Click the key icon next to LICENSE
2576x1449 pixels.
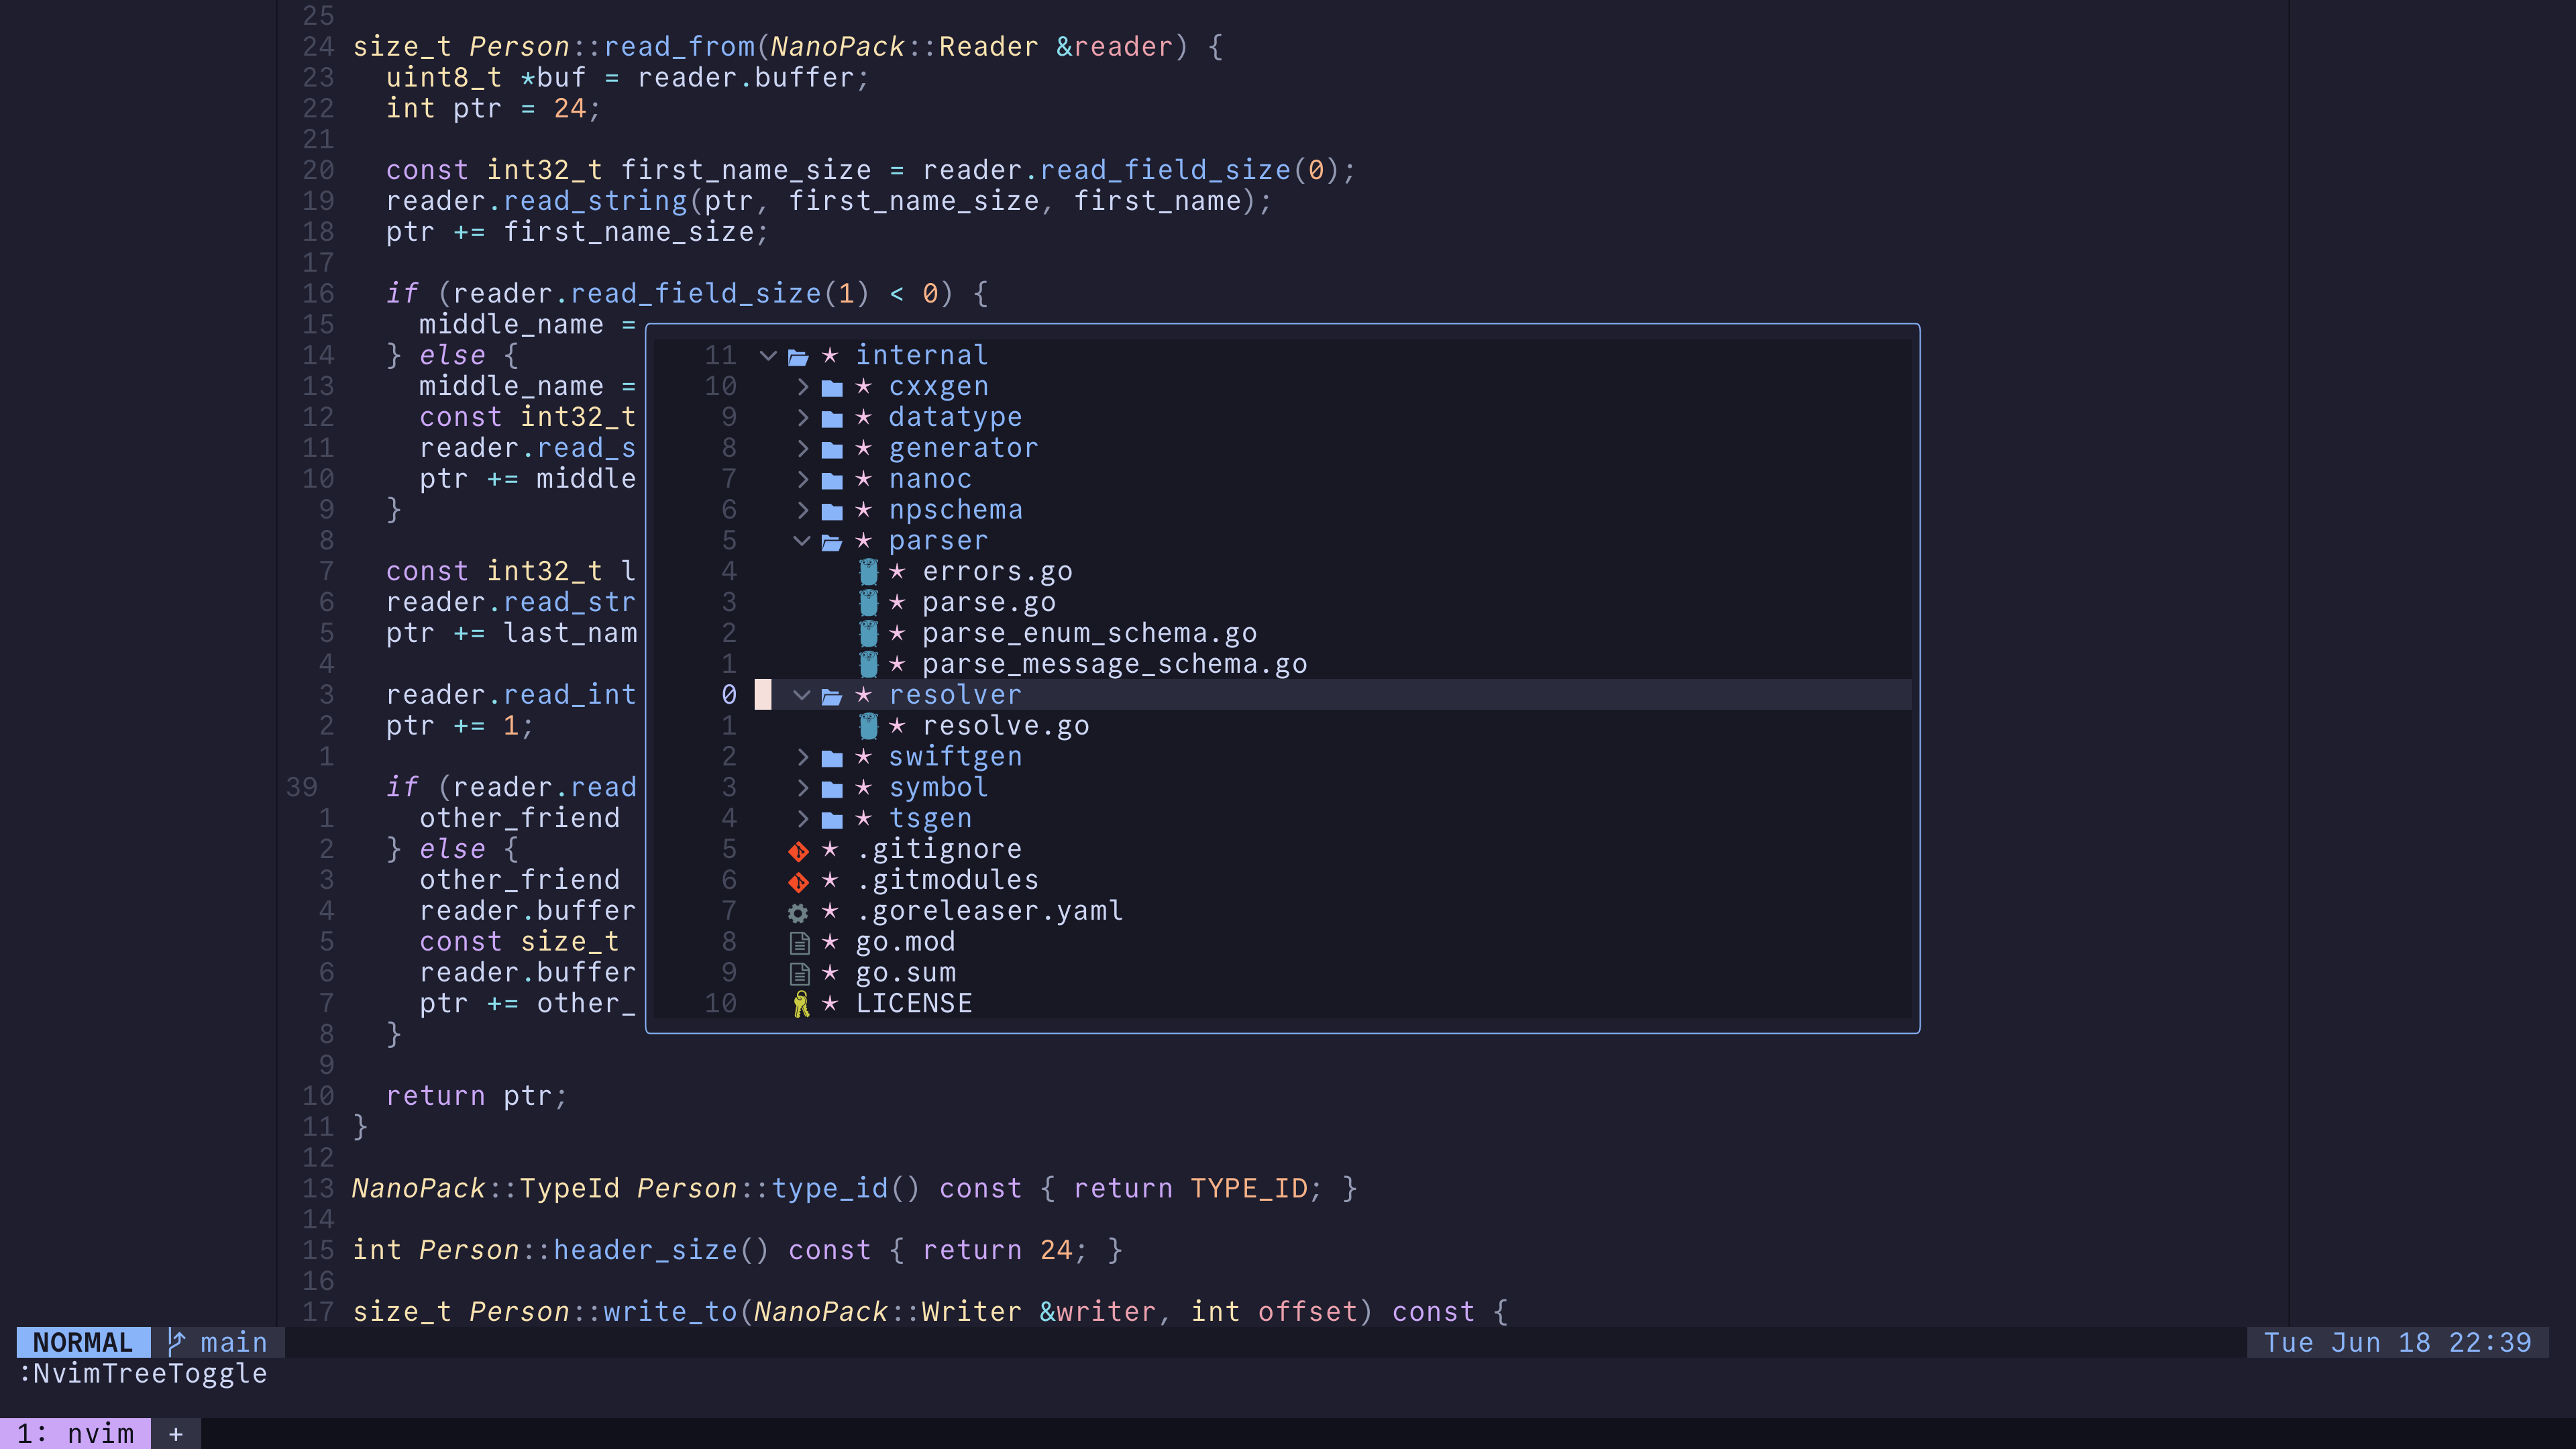800,1004
